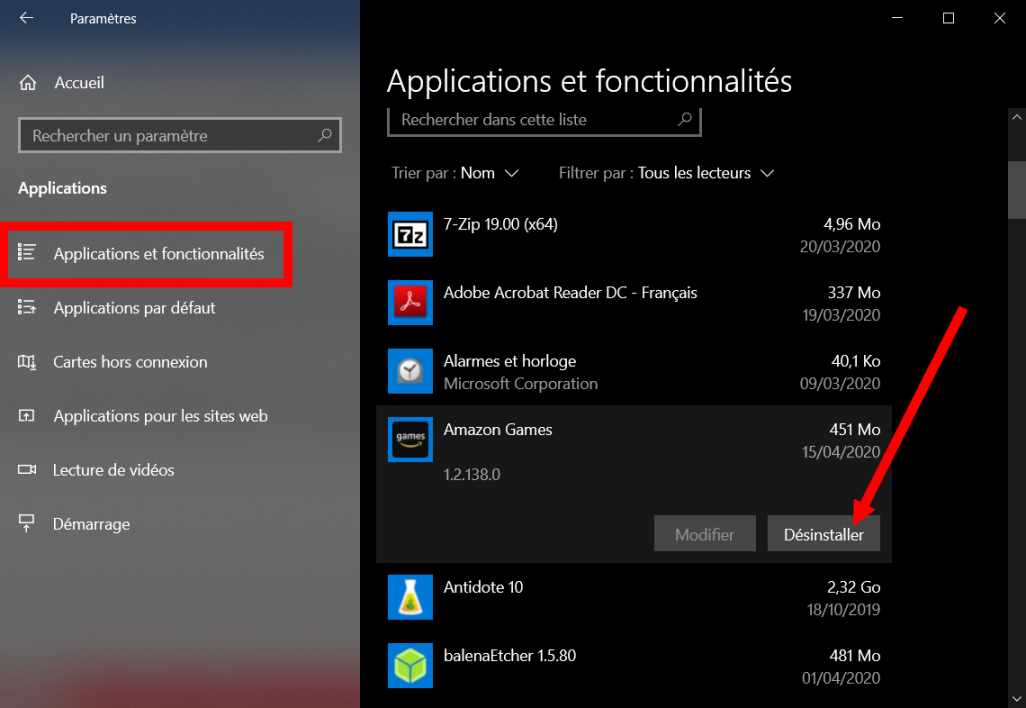Select the Antidote 10 entry text

pyautogui.click(x=483, y=587)
